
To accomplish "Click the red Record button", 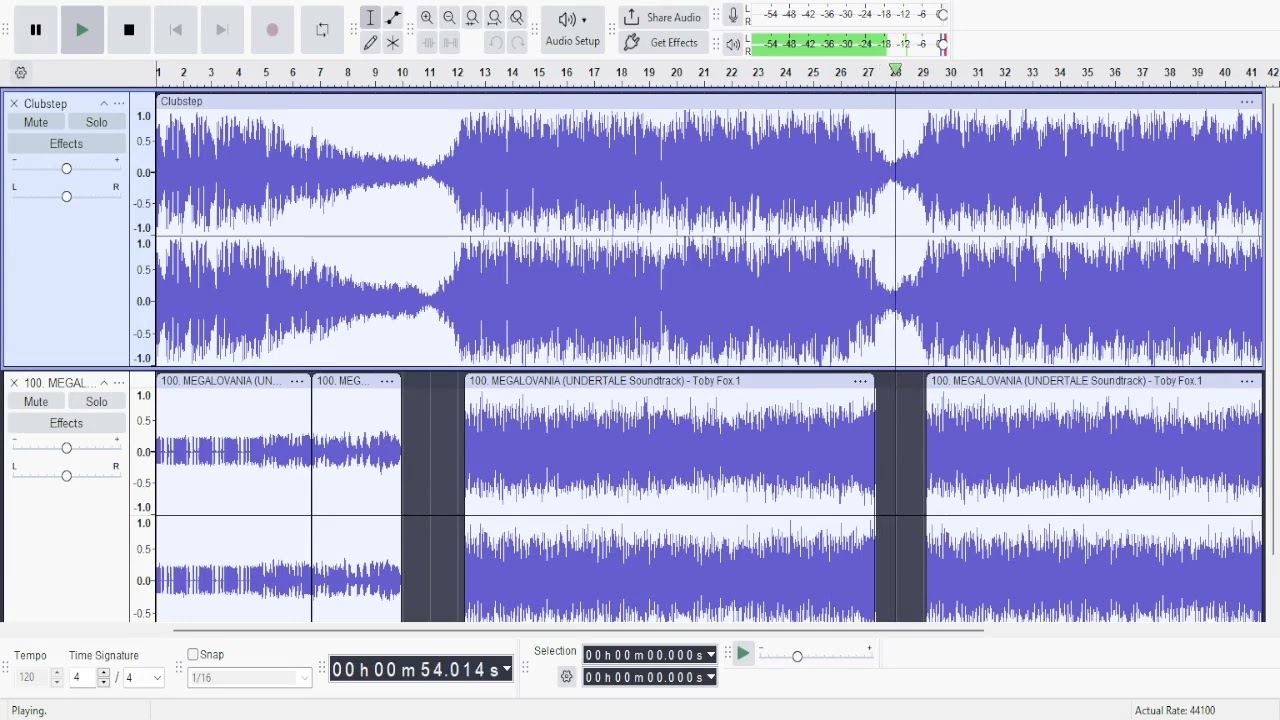I will pos(272,30).
